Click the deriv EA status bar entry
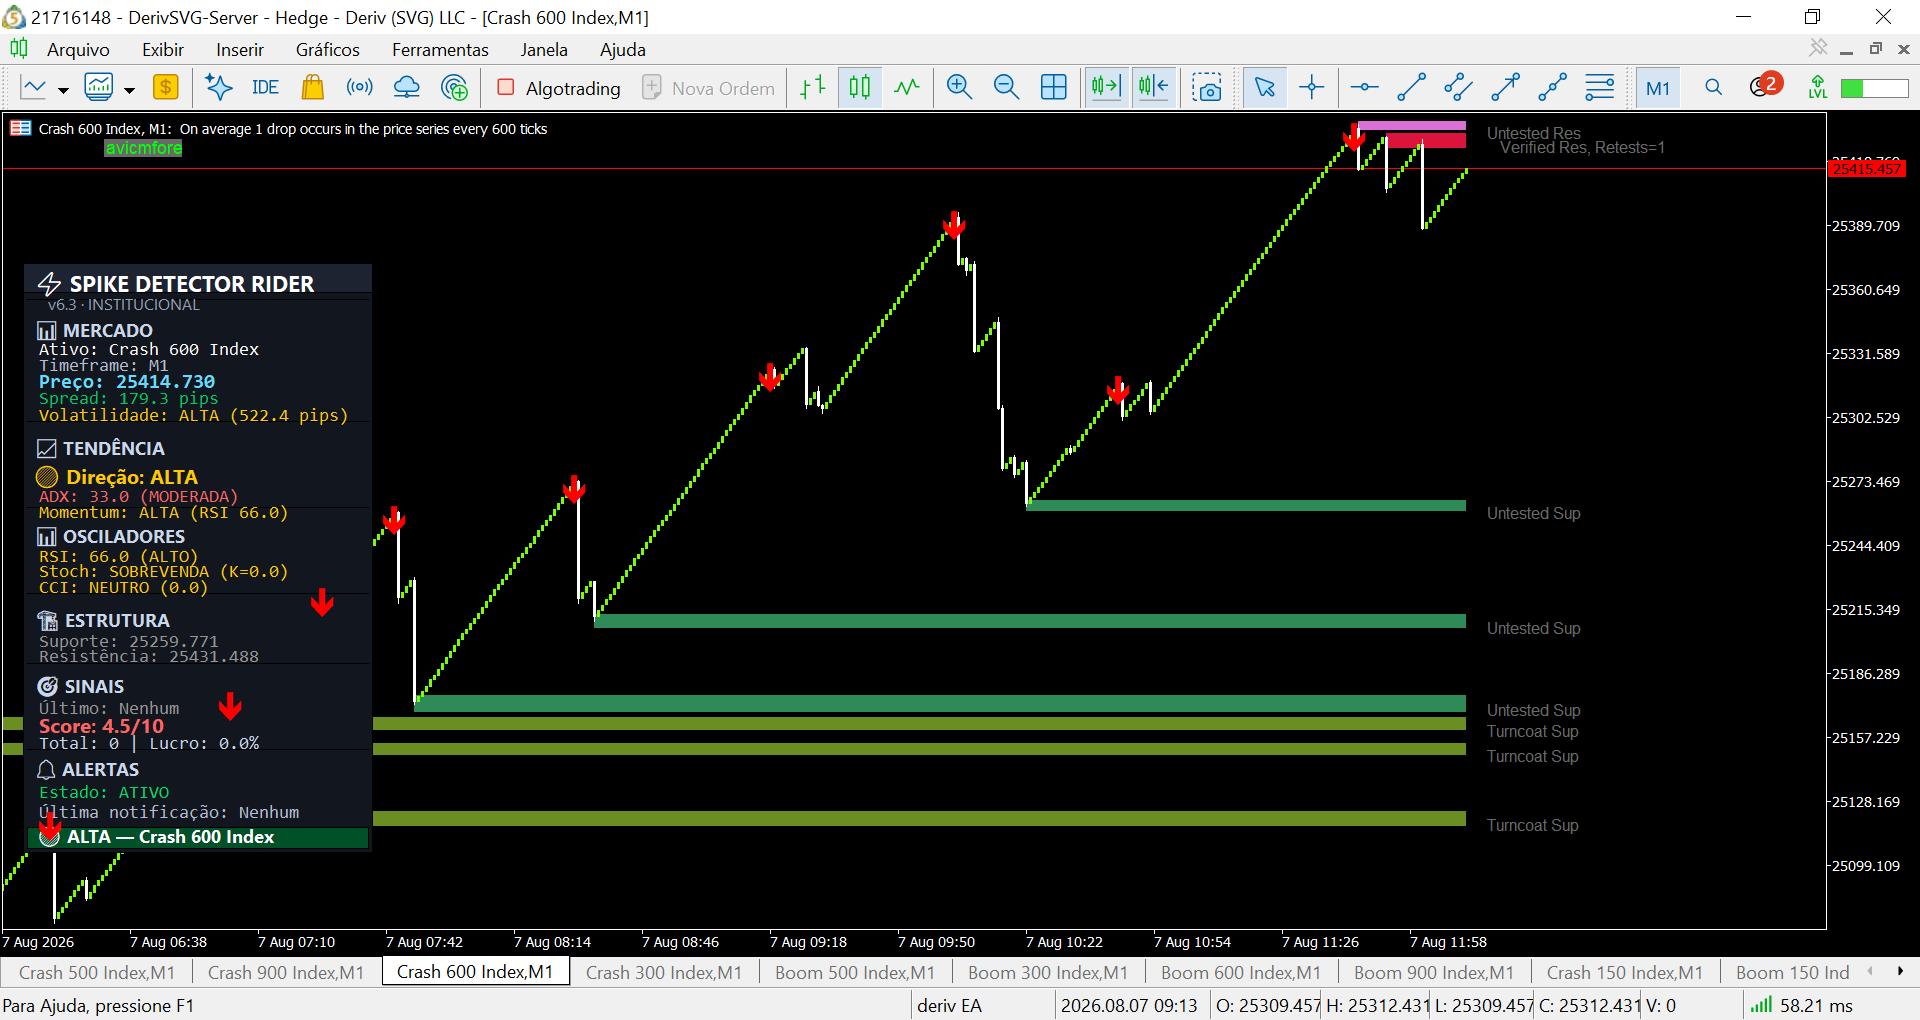The width and height of the screenshot is (1920, 1020). (x=949, y=1005)
